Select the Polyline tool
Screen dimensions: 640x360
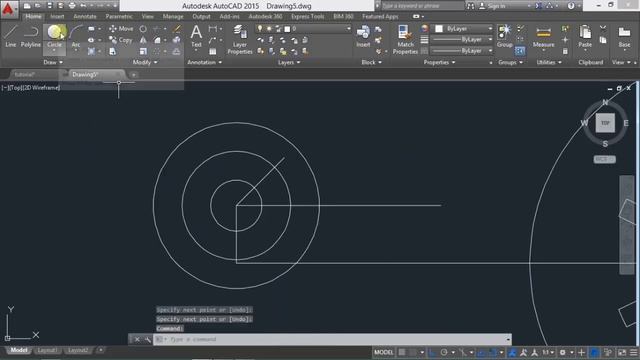(31, 36)
